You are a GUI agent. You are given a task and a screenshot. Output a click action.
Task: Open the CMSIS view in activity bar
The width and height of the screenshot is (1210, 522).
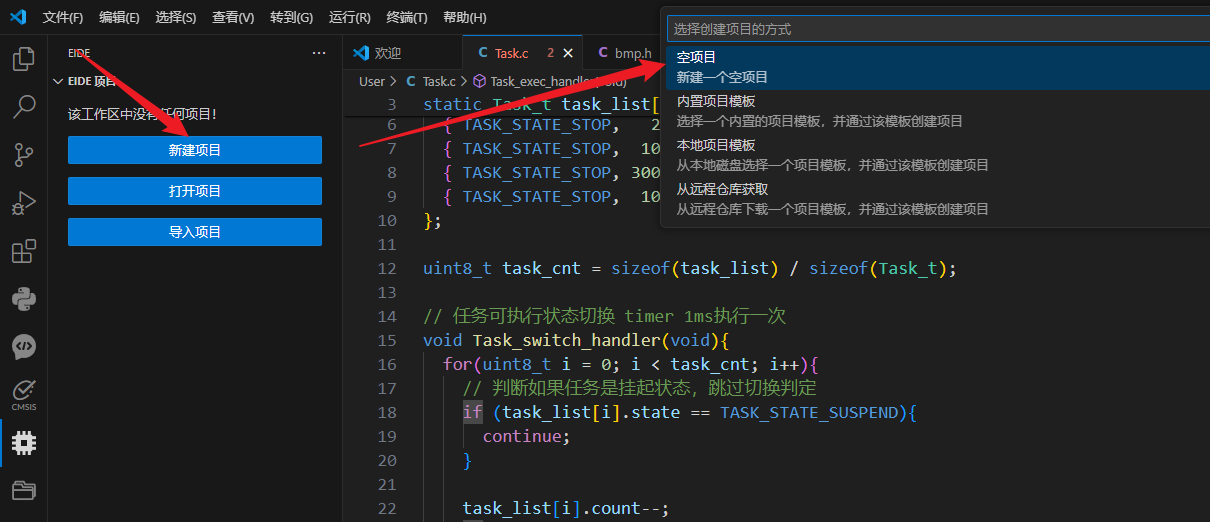(23, 395)
